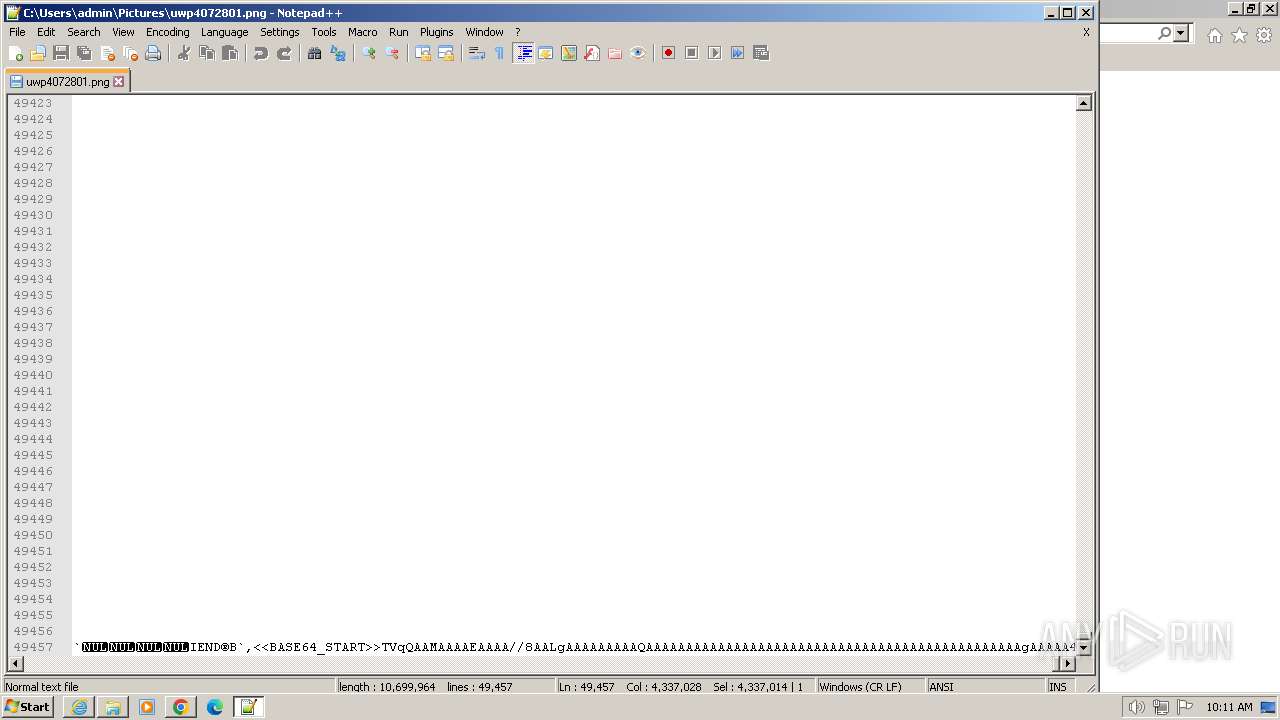Click the background browser favorites star
The image size is (1280, 720).
click(1239, 35)
